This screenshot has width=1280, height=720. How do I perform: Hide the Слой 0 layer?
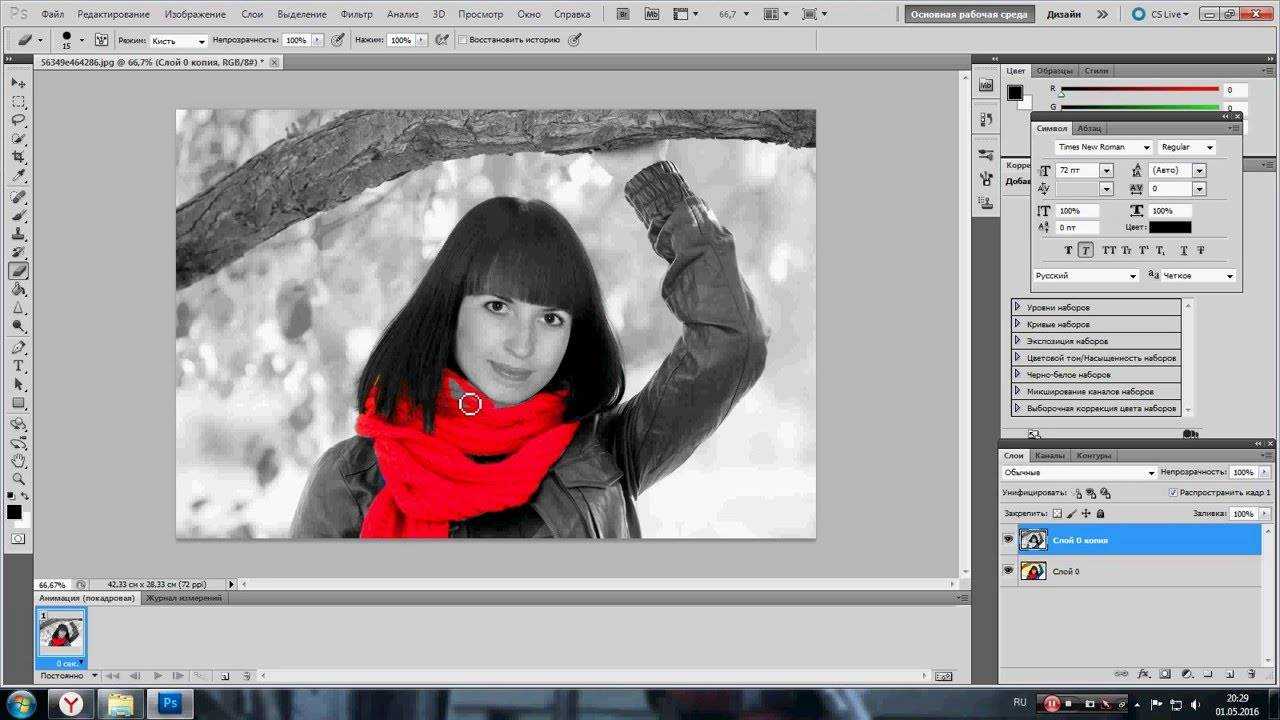(x=1008, y=571)
